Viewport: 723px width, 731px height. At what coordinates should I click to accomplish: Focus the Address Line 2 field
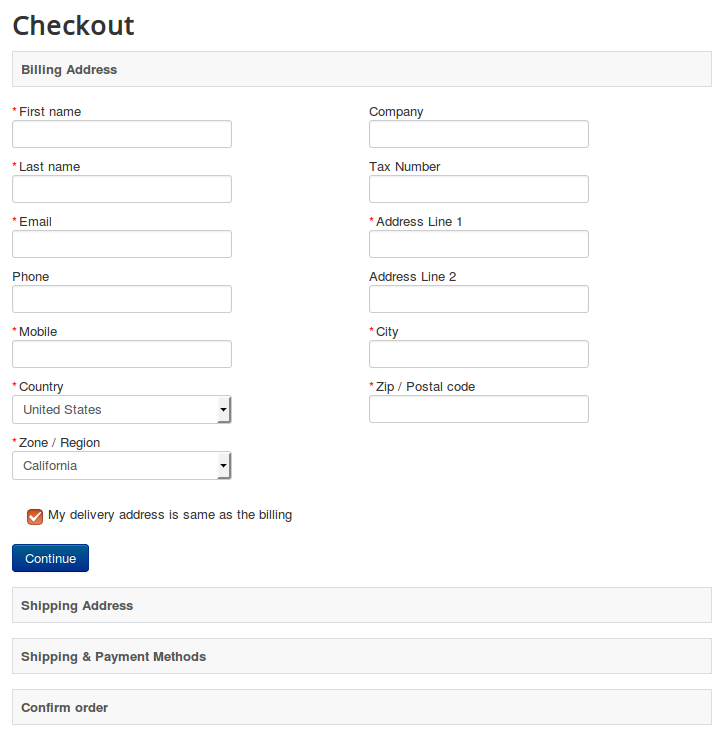click(x=478, y=299)
